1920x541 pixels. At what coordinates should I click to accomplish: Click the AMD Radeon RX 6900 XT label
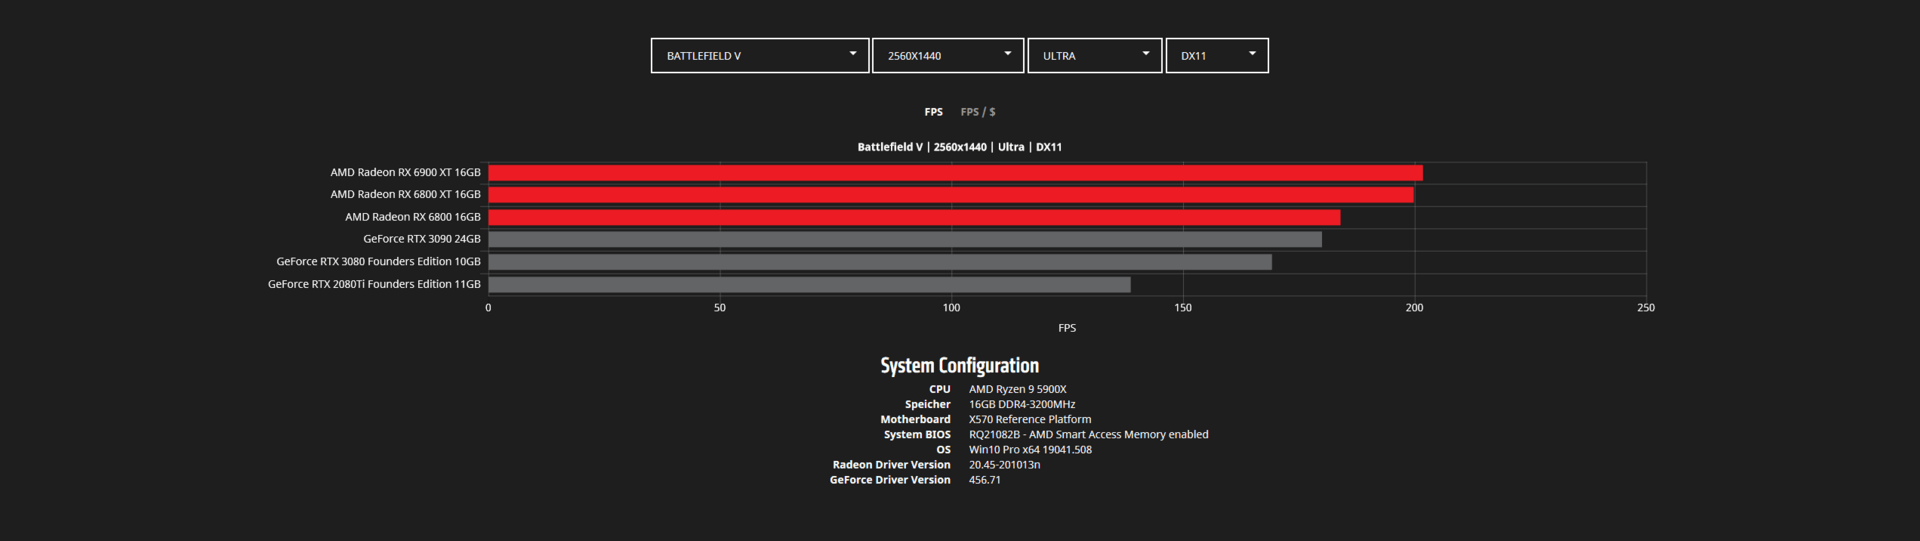(x=405, y=173)
